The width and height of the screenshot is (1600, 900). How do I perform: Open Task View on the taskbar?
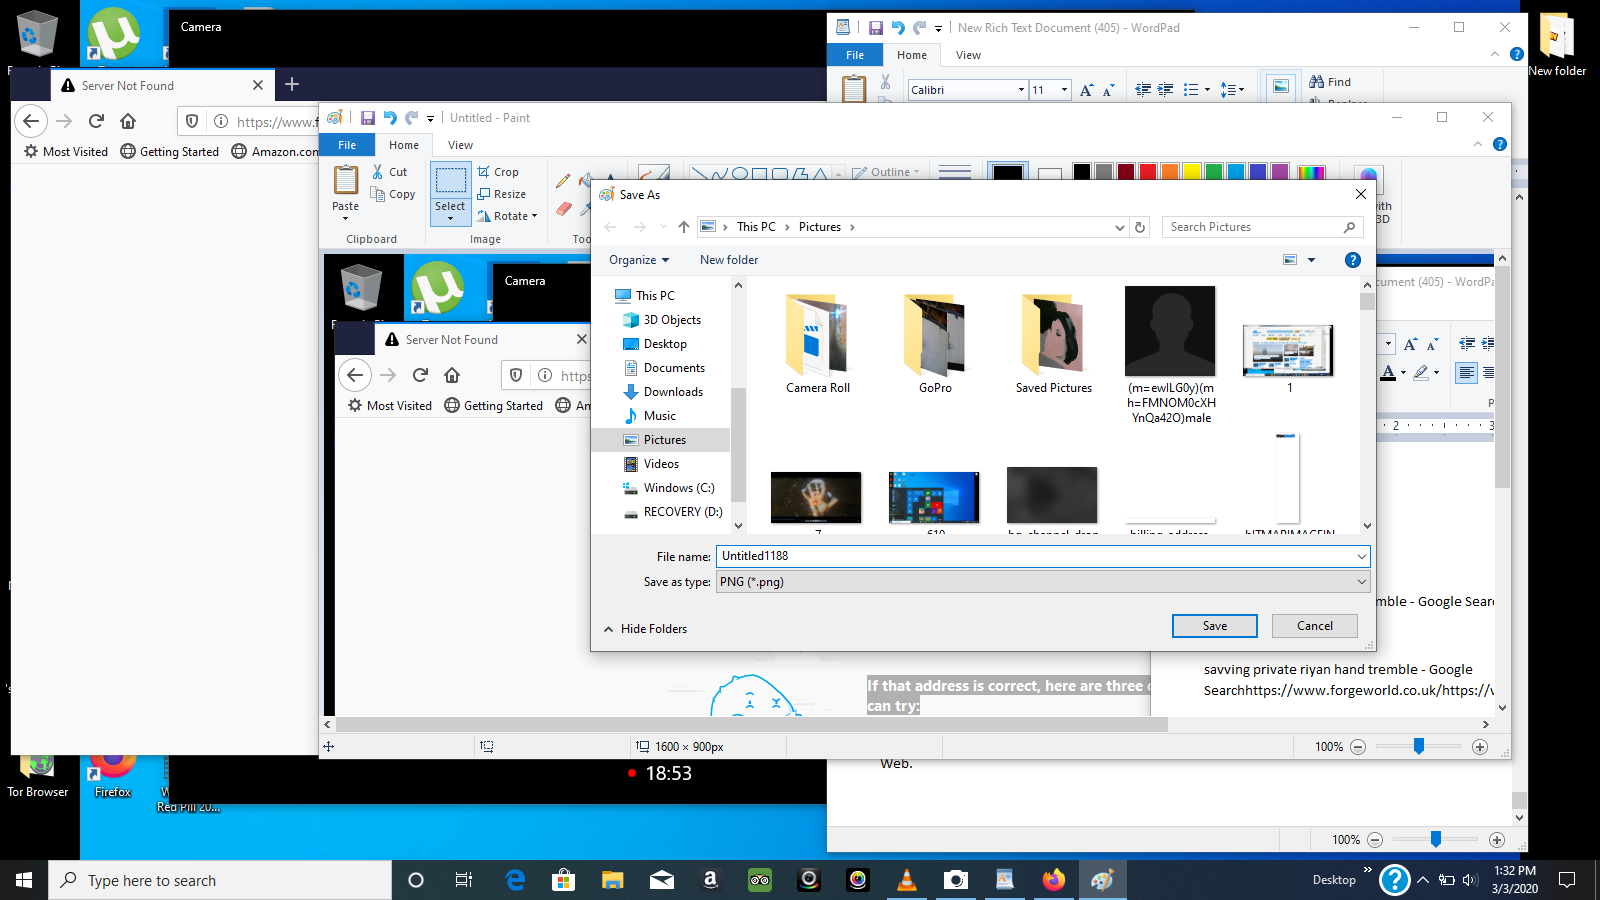[464, 880]
